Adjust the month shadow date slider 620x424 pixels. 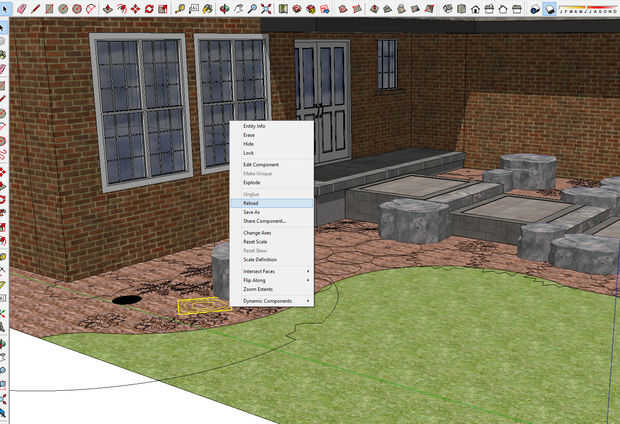[x=588, y=9]
